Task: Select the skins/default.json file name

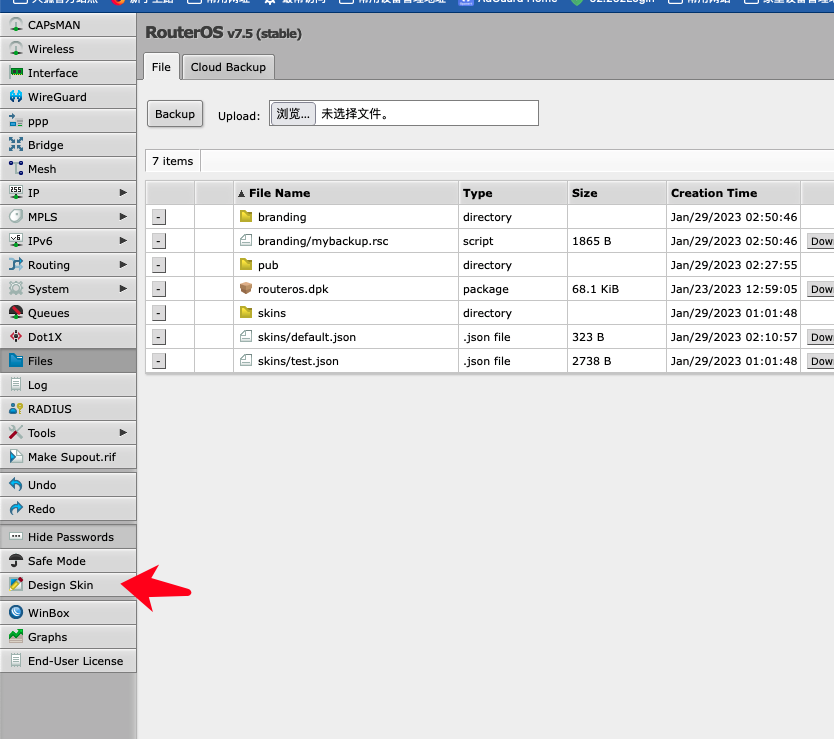Action: (307, 337)
